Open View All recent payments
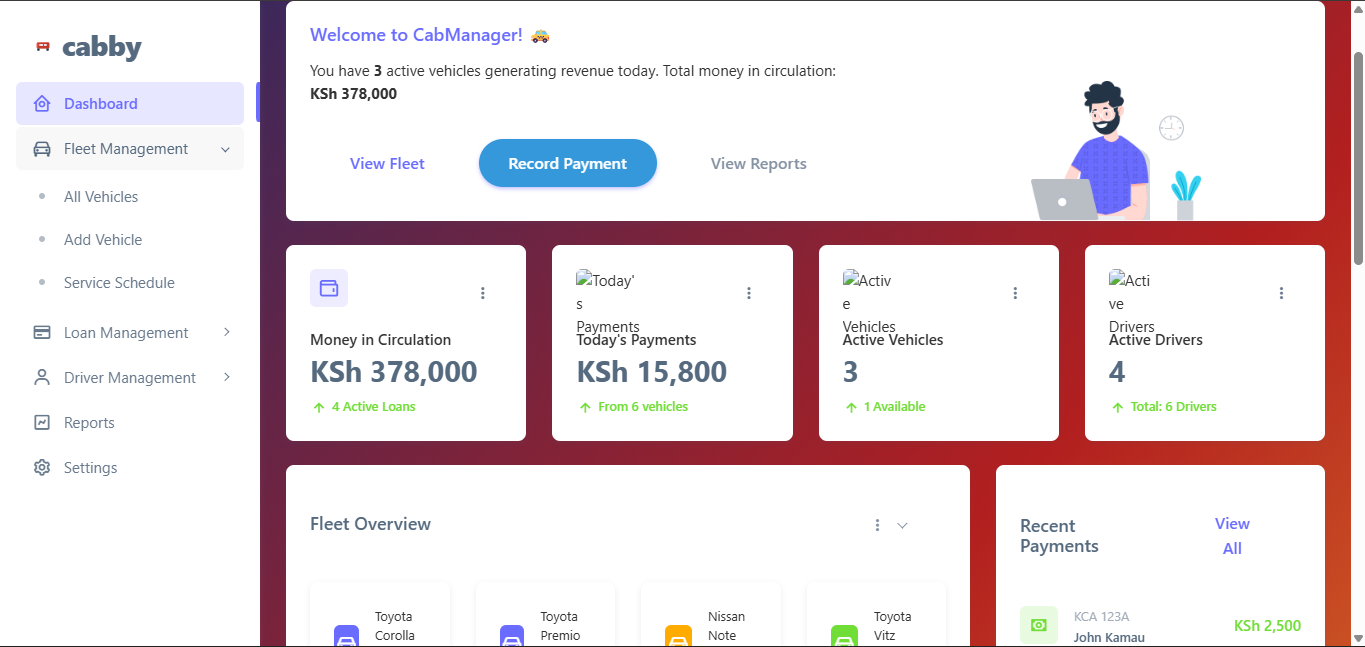Screen dimensions: 1365x647 [1232, 535]
